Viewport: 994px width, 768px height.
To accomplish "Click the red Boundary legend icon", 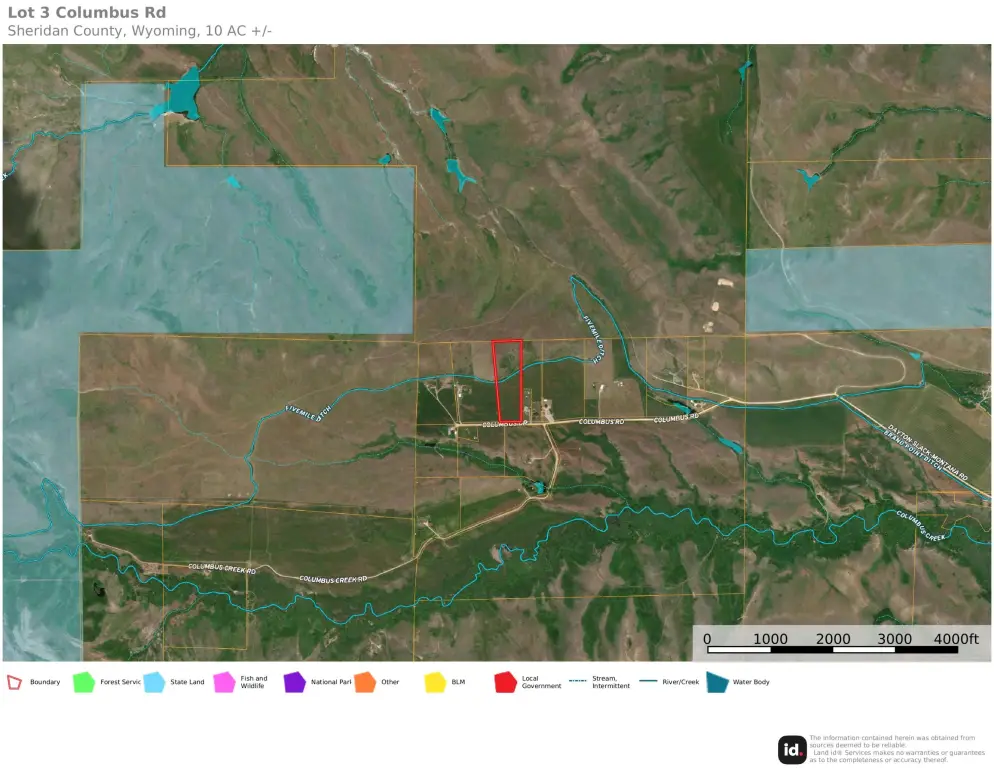I will click(14, 682).
